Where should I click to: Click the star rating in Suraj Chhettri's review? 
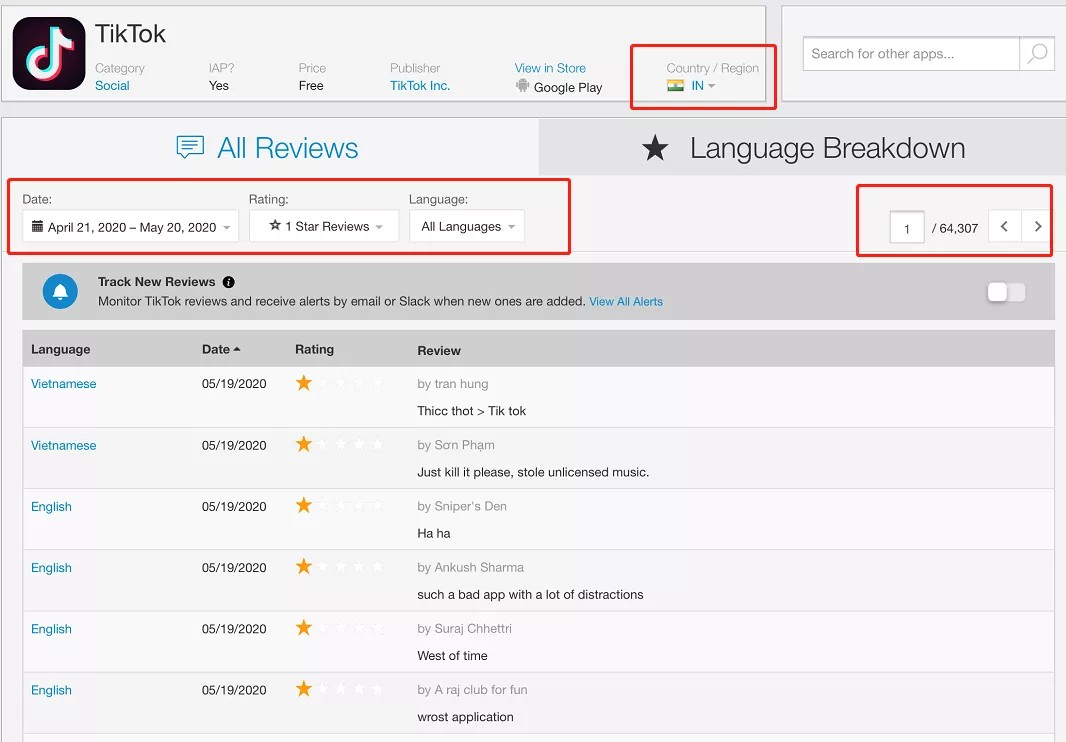point(339,628)
